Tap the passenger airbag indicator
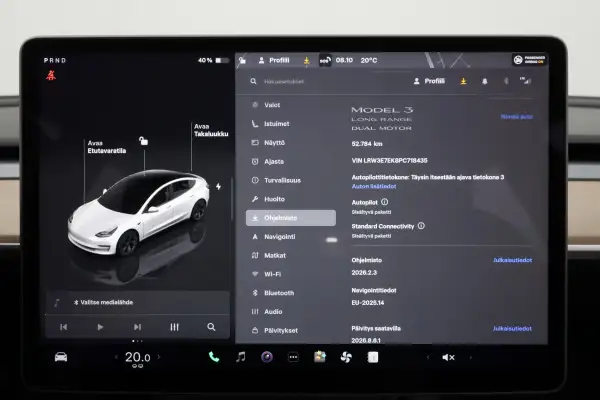 [x=530, y=60]
